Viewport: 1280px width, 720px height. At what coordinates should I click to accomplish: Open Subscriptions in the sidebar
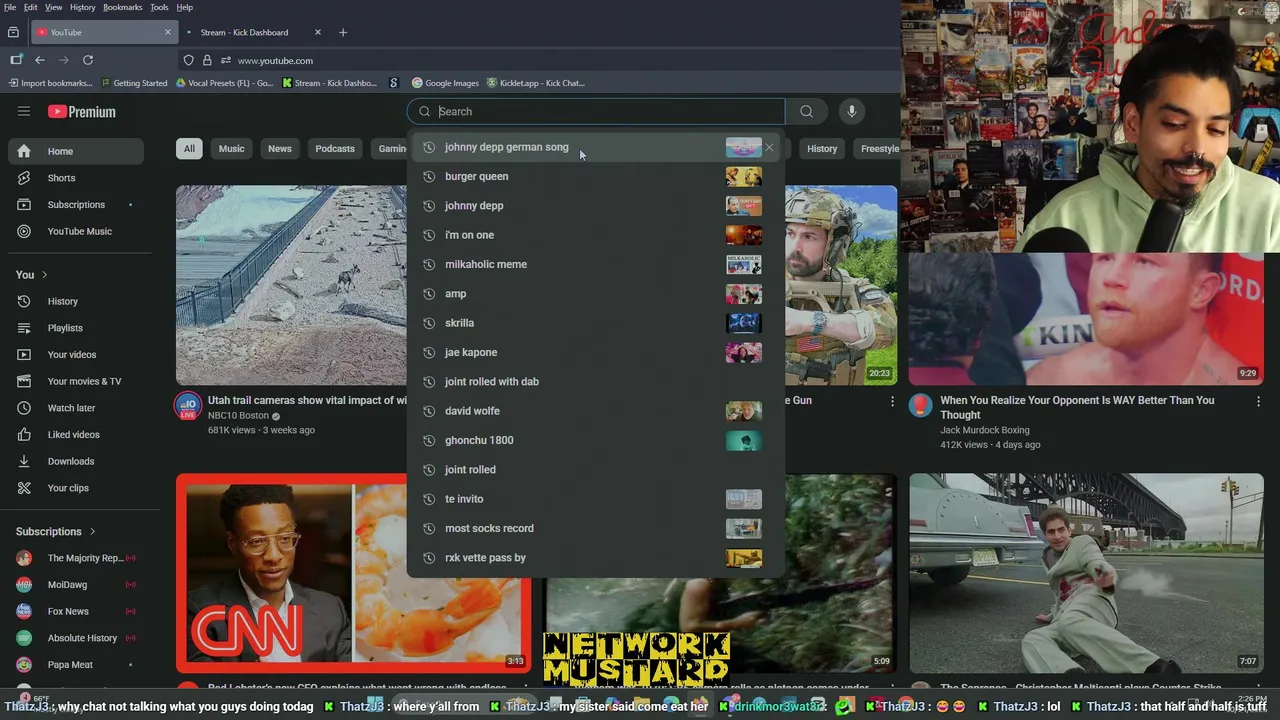click(x=76, y=204)
